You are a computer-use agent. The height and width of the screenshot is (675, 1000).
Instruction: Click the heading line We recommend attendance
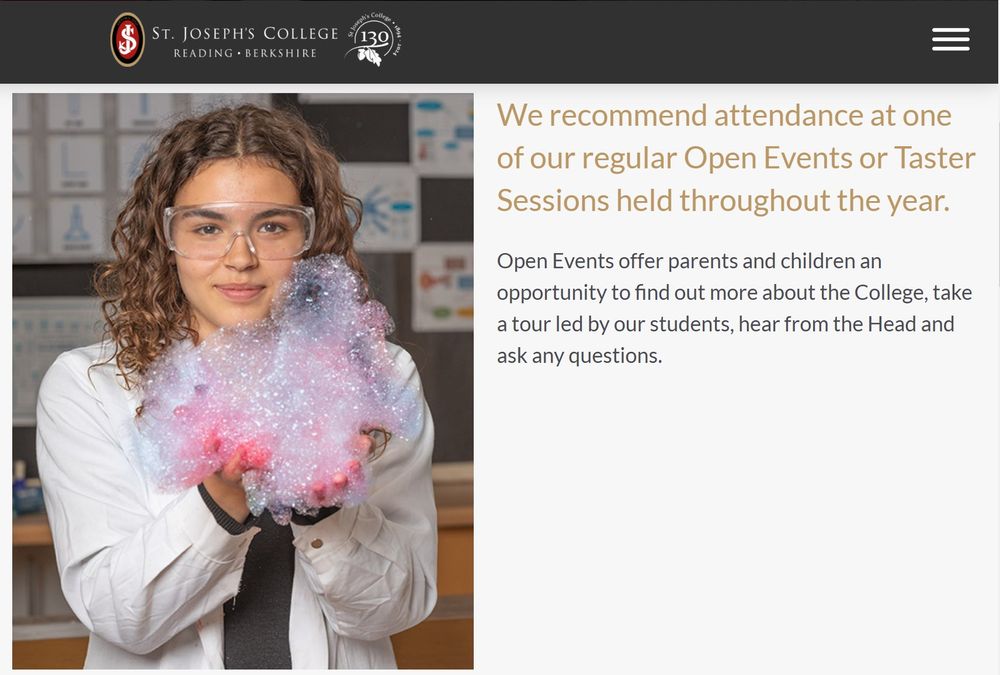(724, 115)
